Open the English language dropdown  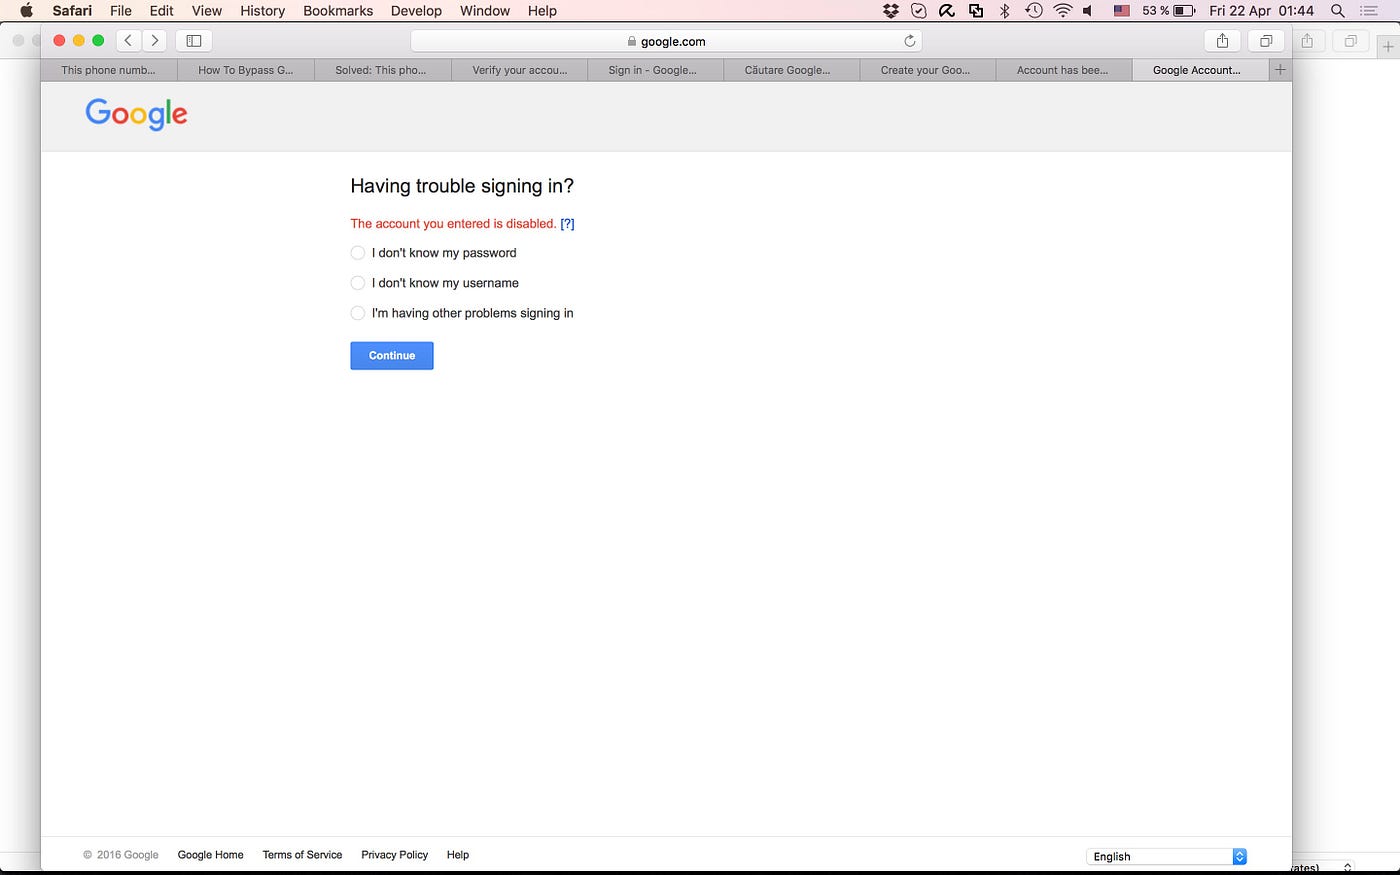[x=1166, y=856]
